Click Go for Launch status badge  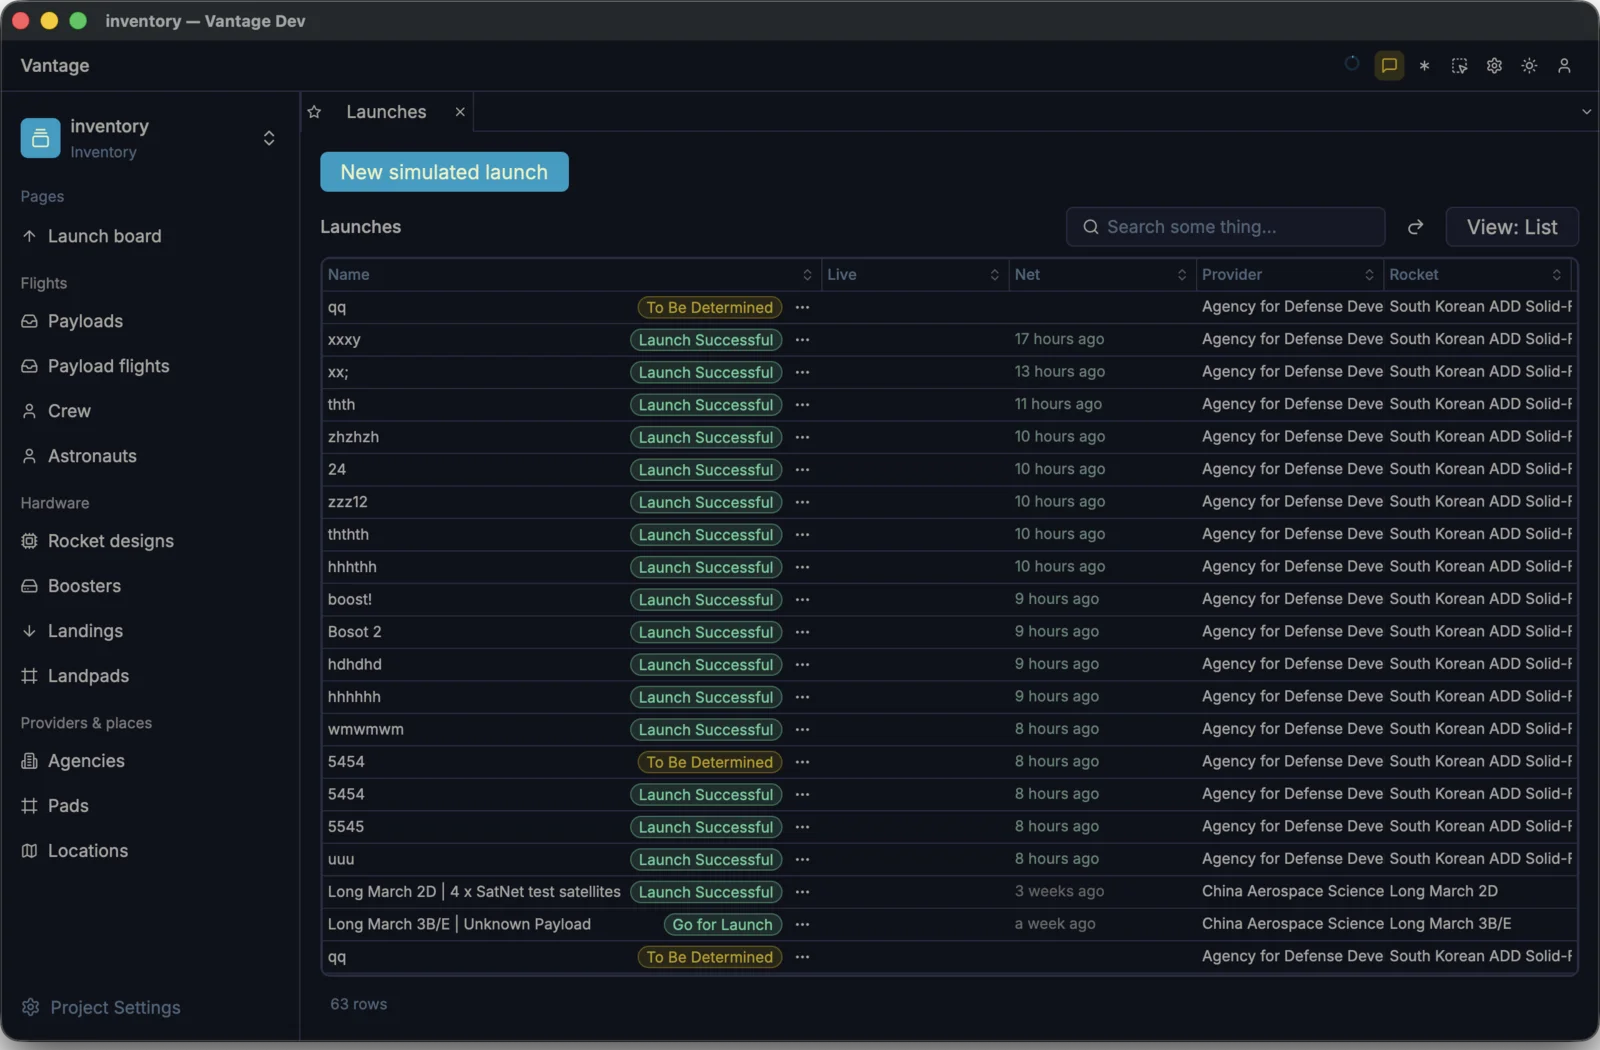click(722, 925)
